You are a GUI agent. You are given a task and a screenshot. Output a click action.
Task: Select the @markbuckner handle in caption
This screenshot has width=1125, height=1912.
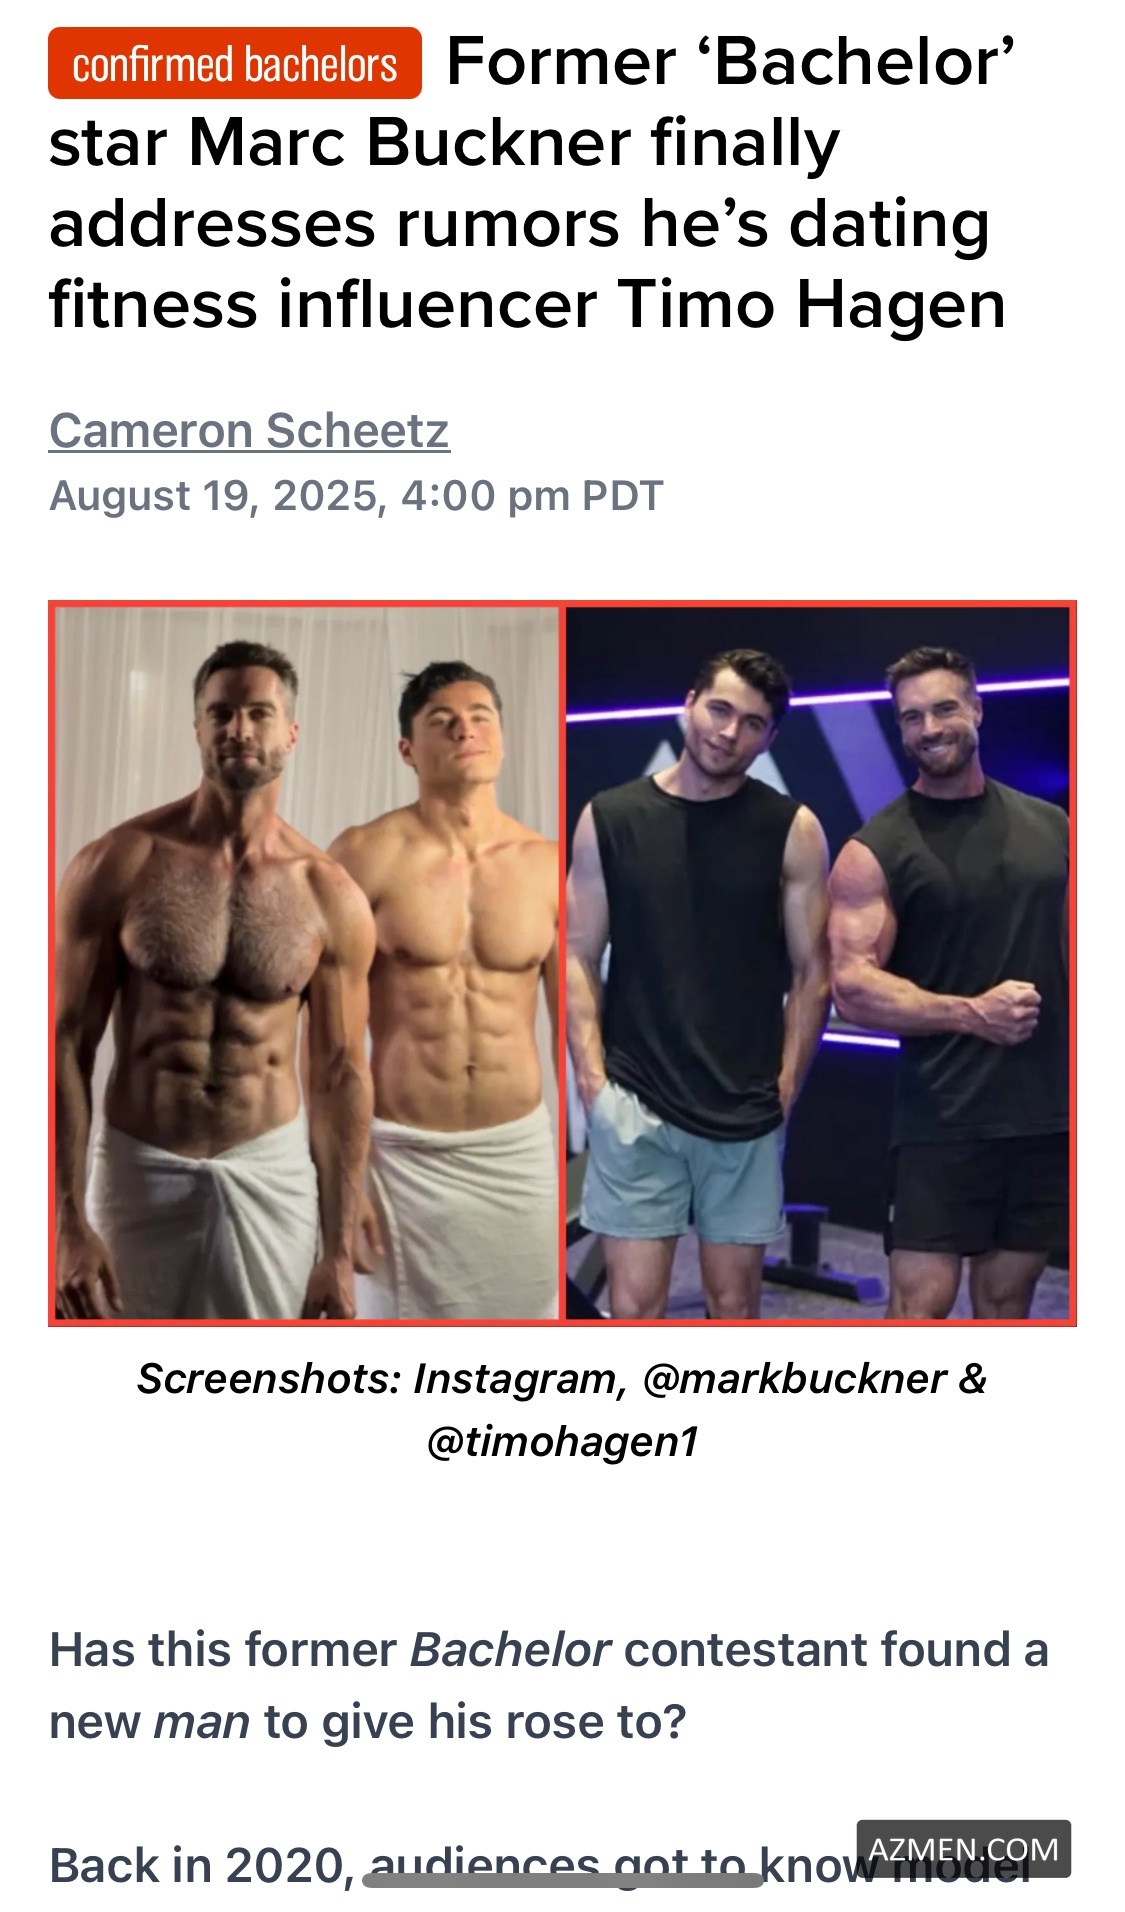pos(794,1379)
